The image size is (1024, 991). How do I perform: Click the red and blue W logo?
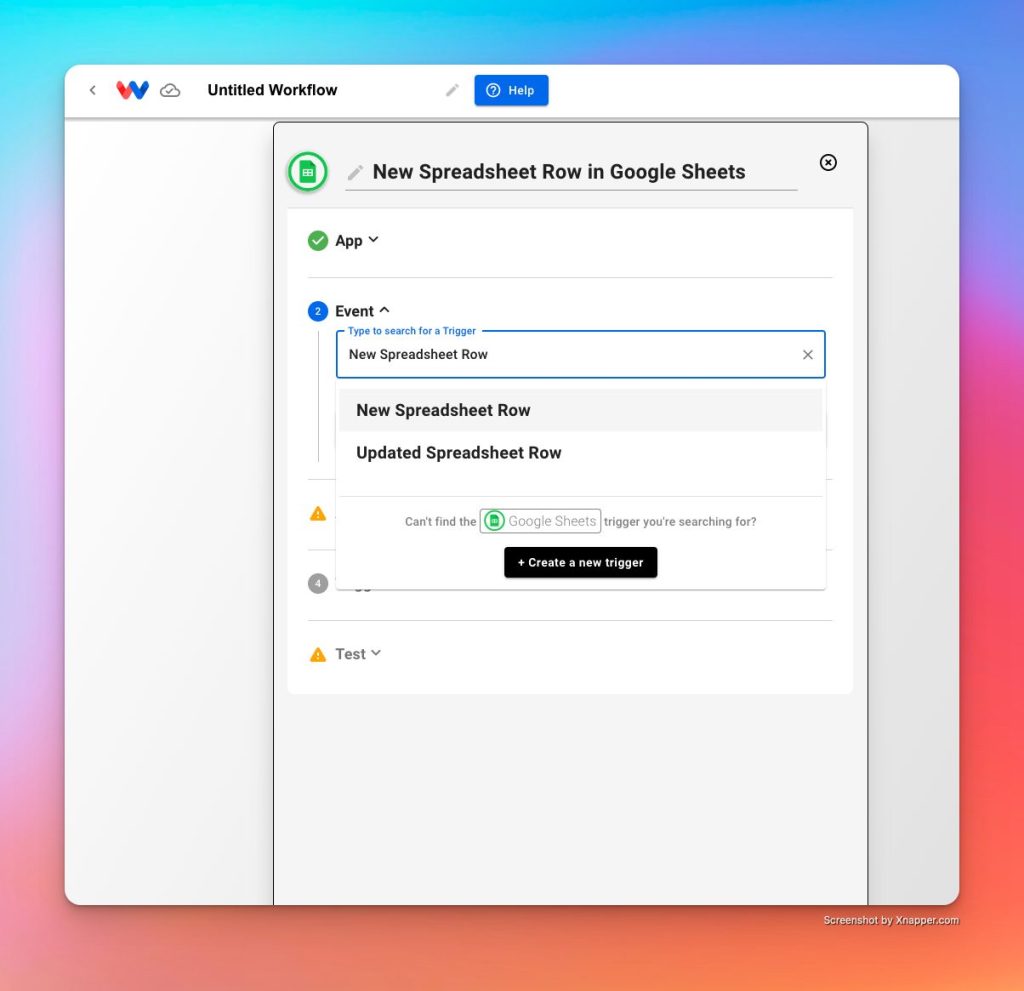133,90
